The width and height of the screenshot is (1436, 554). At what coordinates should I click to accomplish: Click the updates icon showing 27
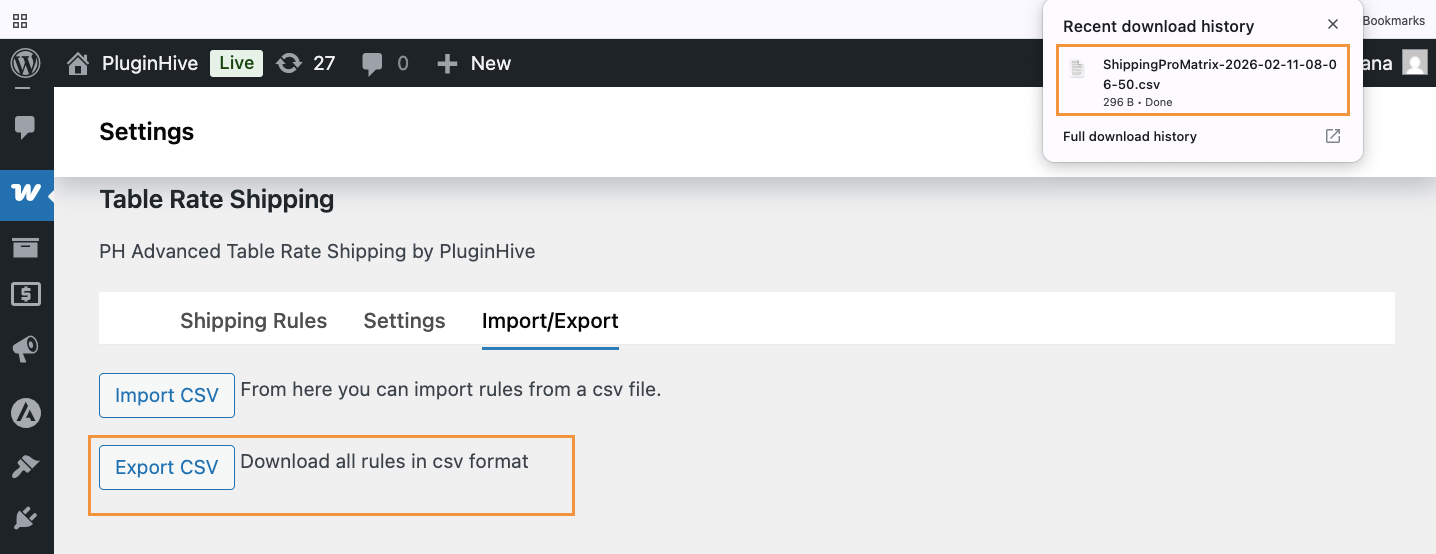(305, 63)
